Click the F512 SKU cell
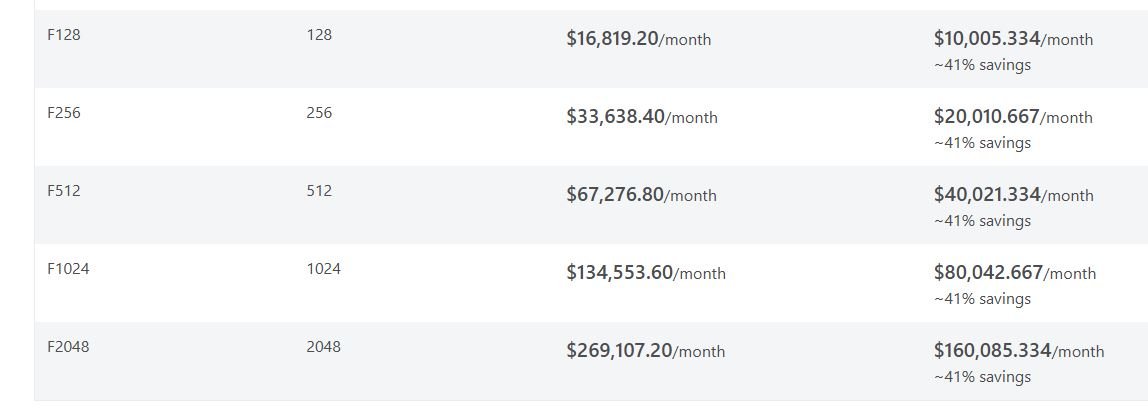 64,190
